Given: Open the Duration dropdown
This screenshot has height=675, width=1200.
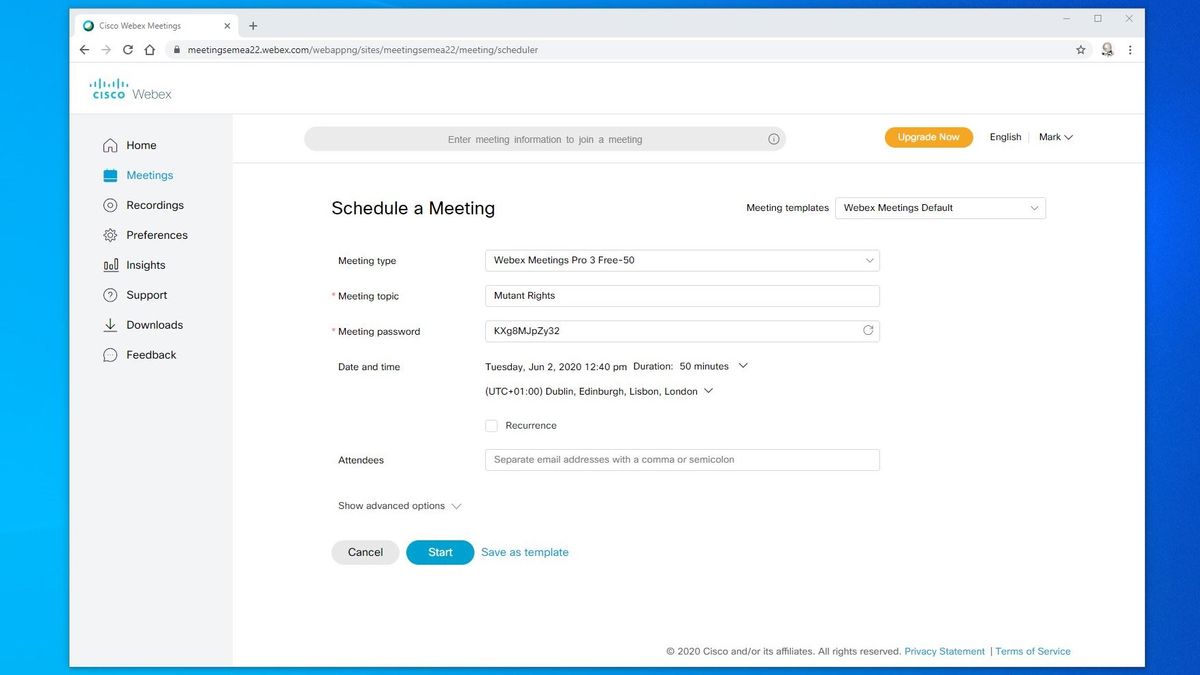Looking at the screenshot, I should coord(742,366).
